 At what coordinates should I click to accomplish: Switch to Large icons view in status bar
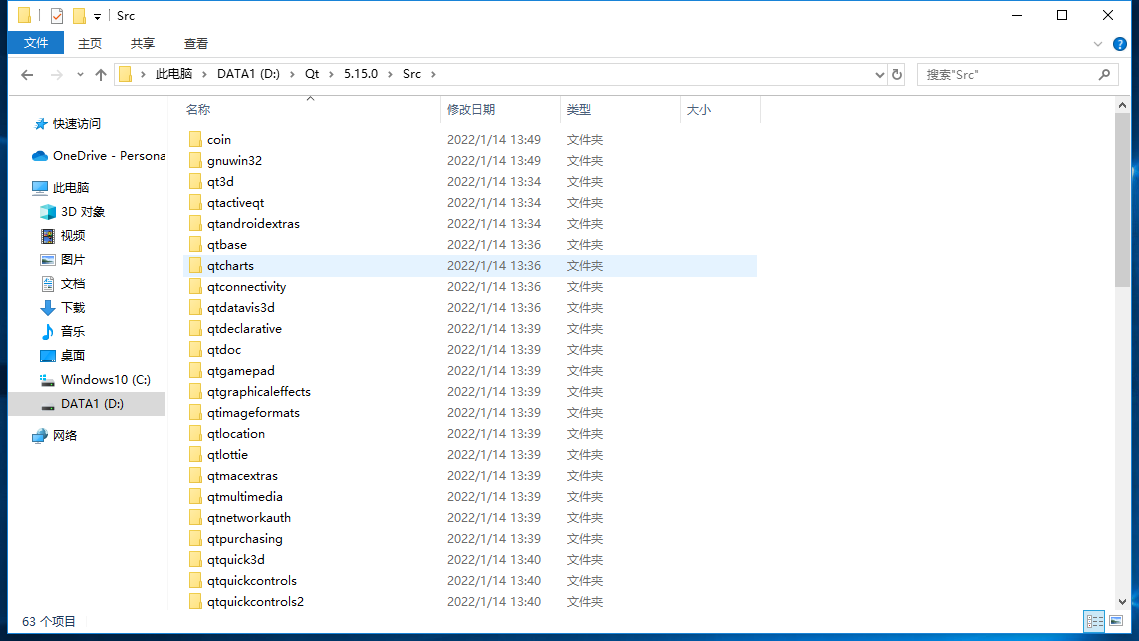[1116, 621]
